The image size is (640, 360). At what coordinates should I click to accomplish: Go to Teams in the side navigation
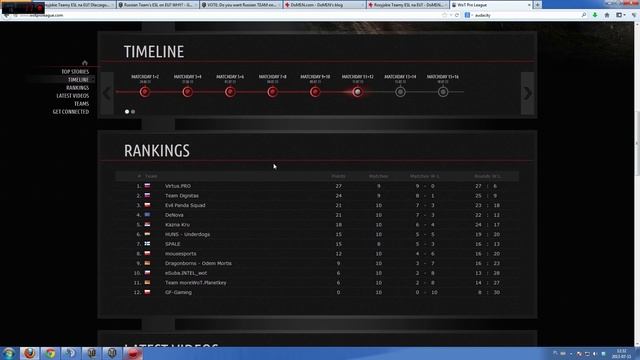coord(82,104)
